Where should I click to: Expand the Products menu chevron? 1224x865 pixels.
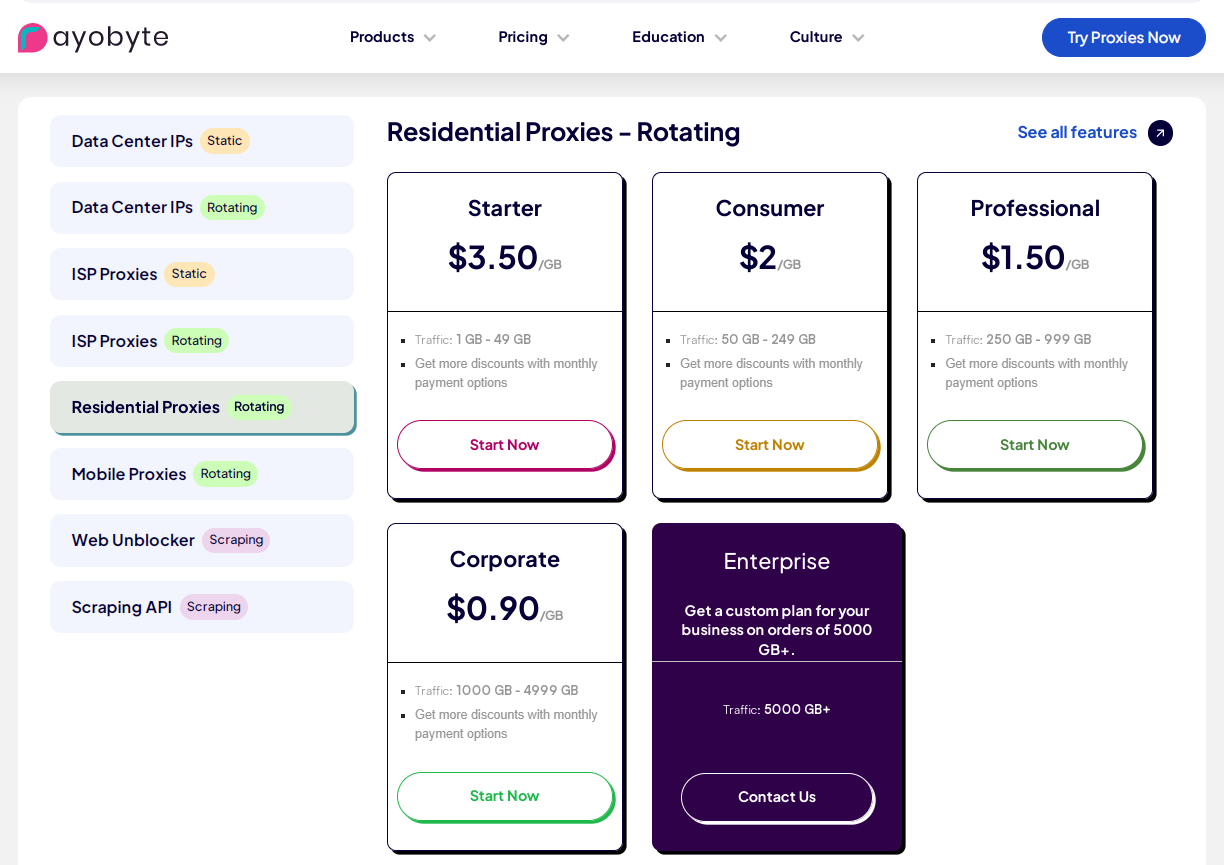click(x=430, y=38)
